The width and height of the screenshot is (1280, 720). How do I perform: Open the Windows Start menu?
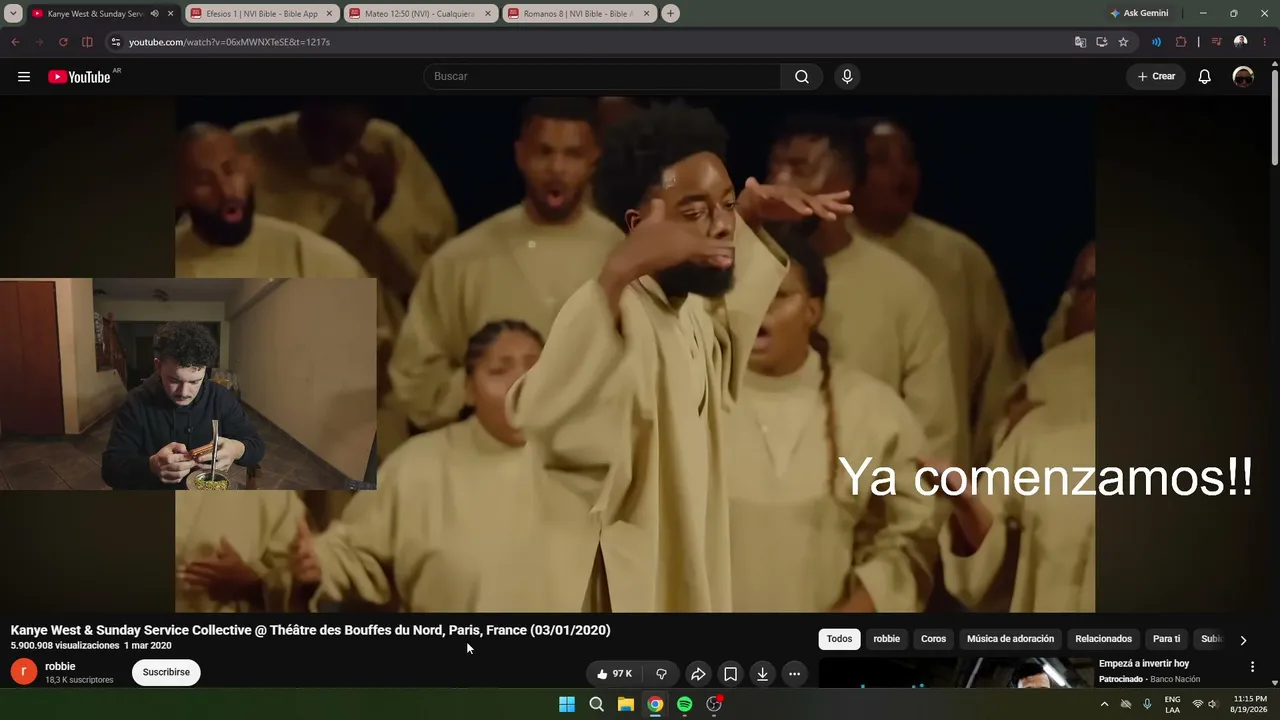click(x=567, y=704)
